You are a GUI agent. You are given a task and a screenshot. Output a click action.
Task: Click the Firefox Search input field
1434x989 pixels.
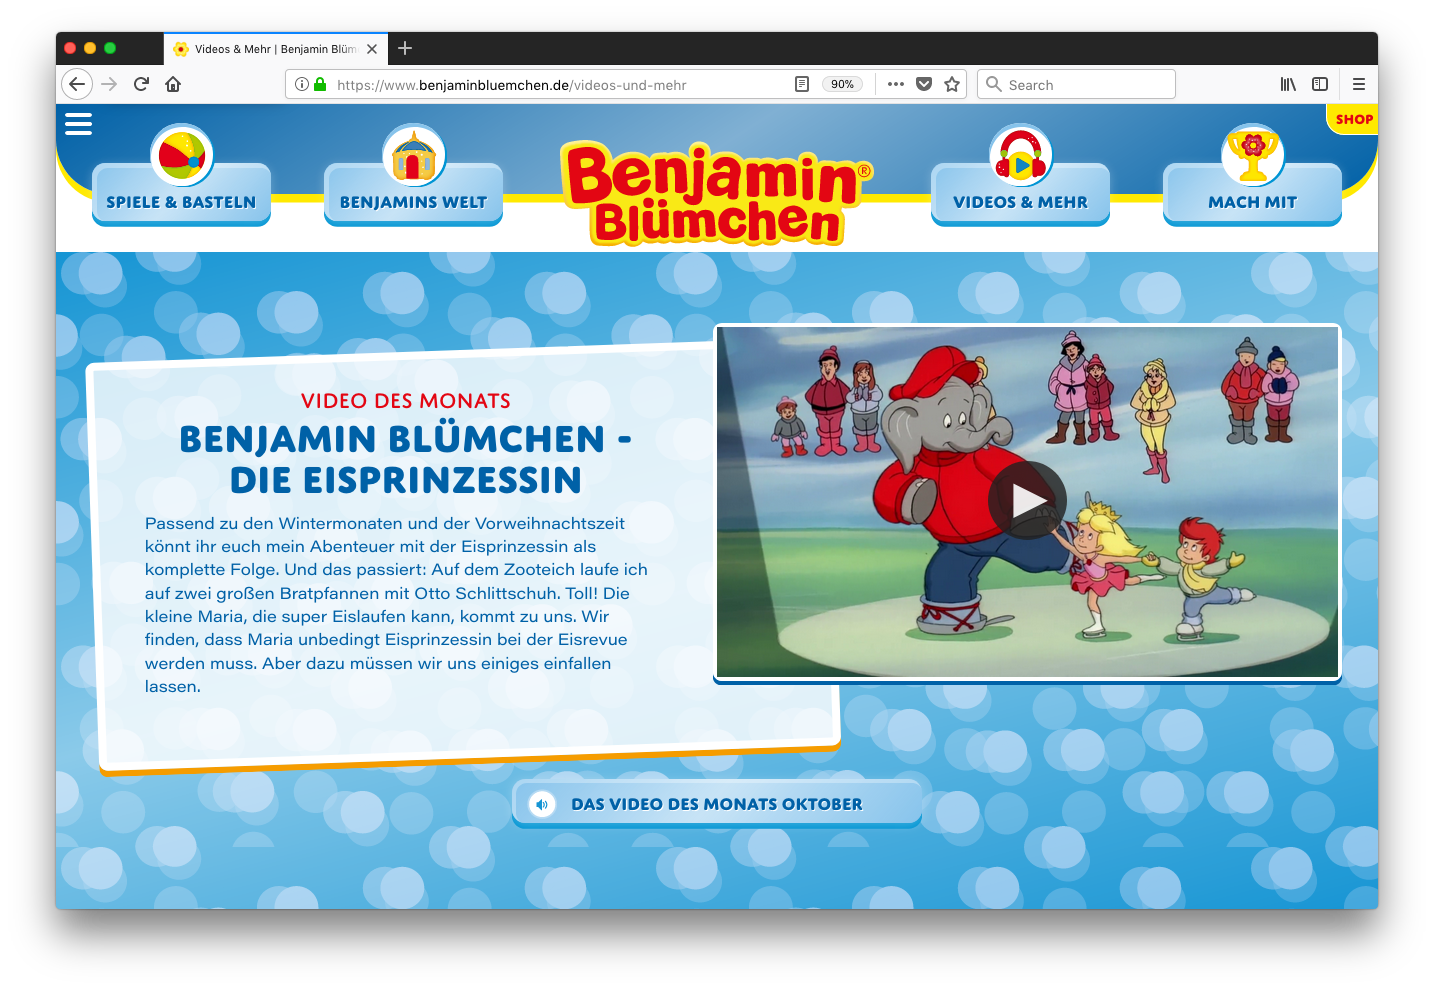pos(1086,85)
